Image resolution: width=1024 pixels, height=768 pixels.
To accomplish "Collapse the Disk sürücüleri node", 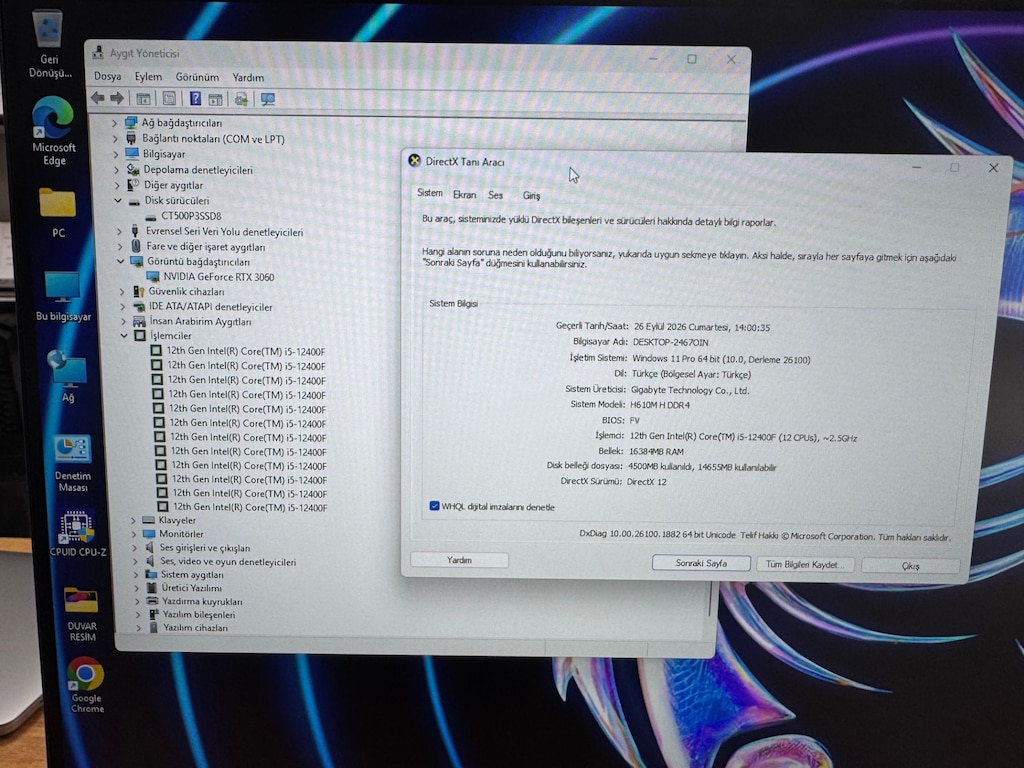I will click(x=118, y=200).
